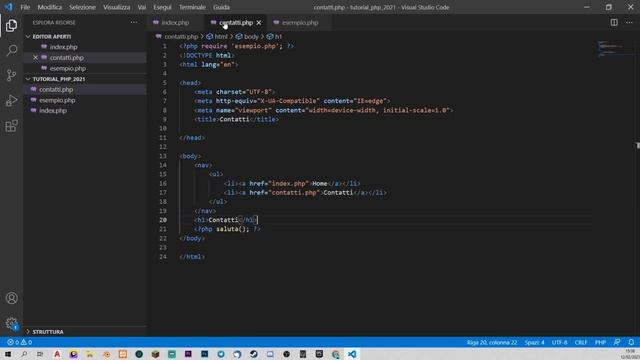The width and height of the screenshot is (640, 360).
Task: Open the Source Control view
Action: click(11, 75)
